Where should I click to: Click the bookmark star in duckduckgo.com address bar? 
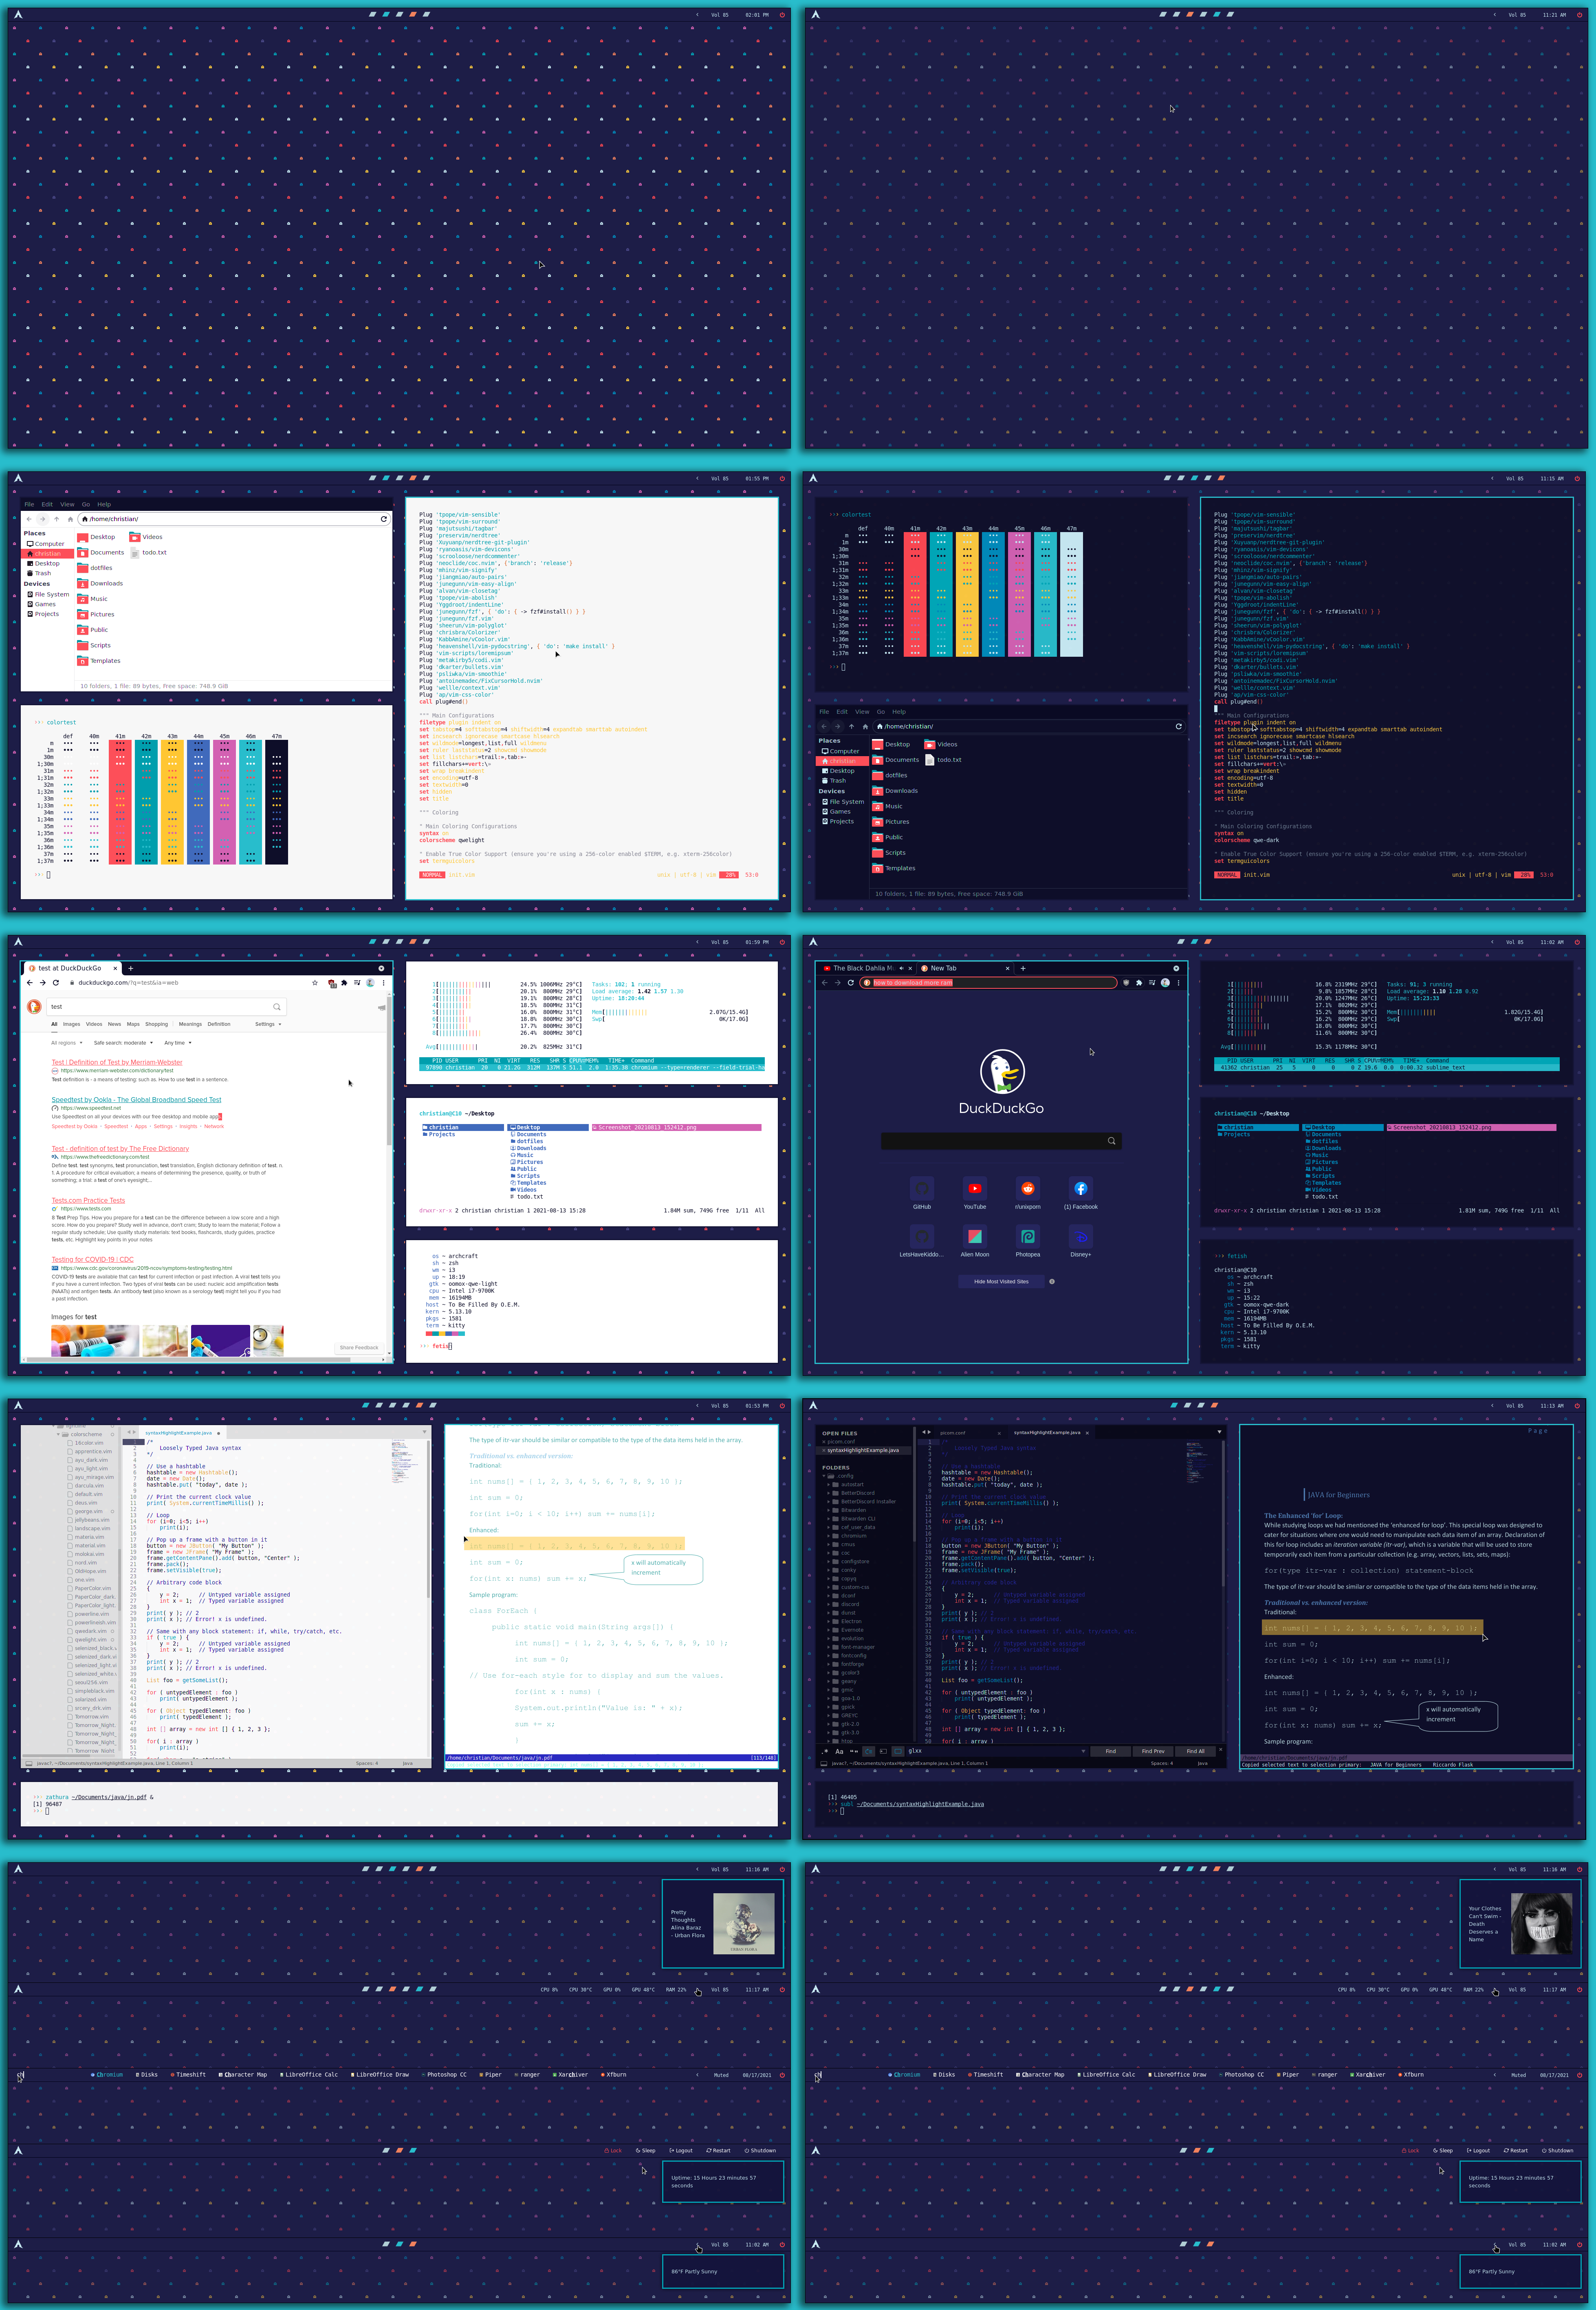tap(315, 983)
